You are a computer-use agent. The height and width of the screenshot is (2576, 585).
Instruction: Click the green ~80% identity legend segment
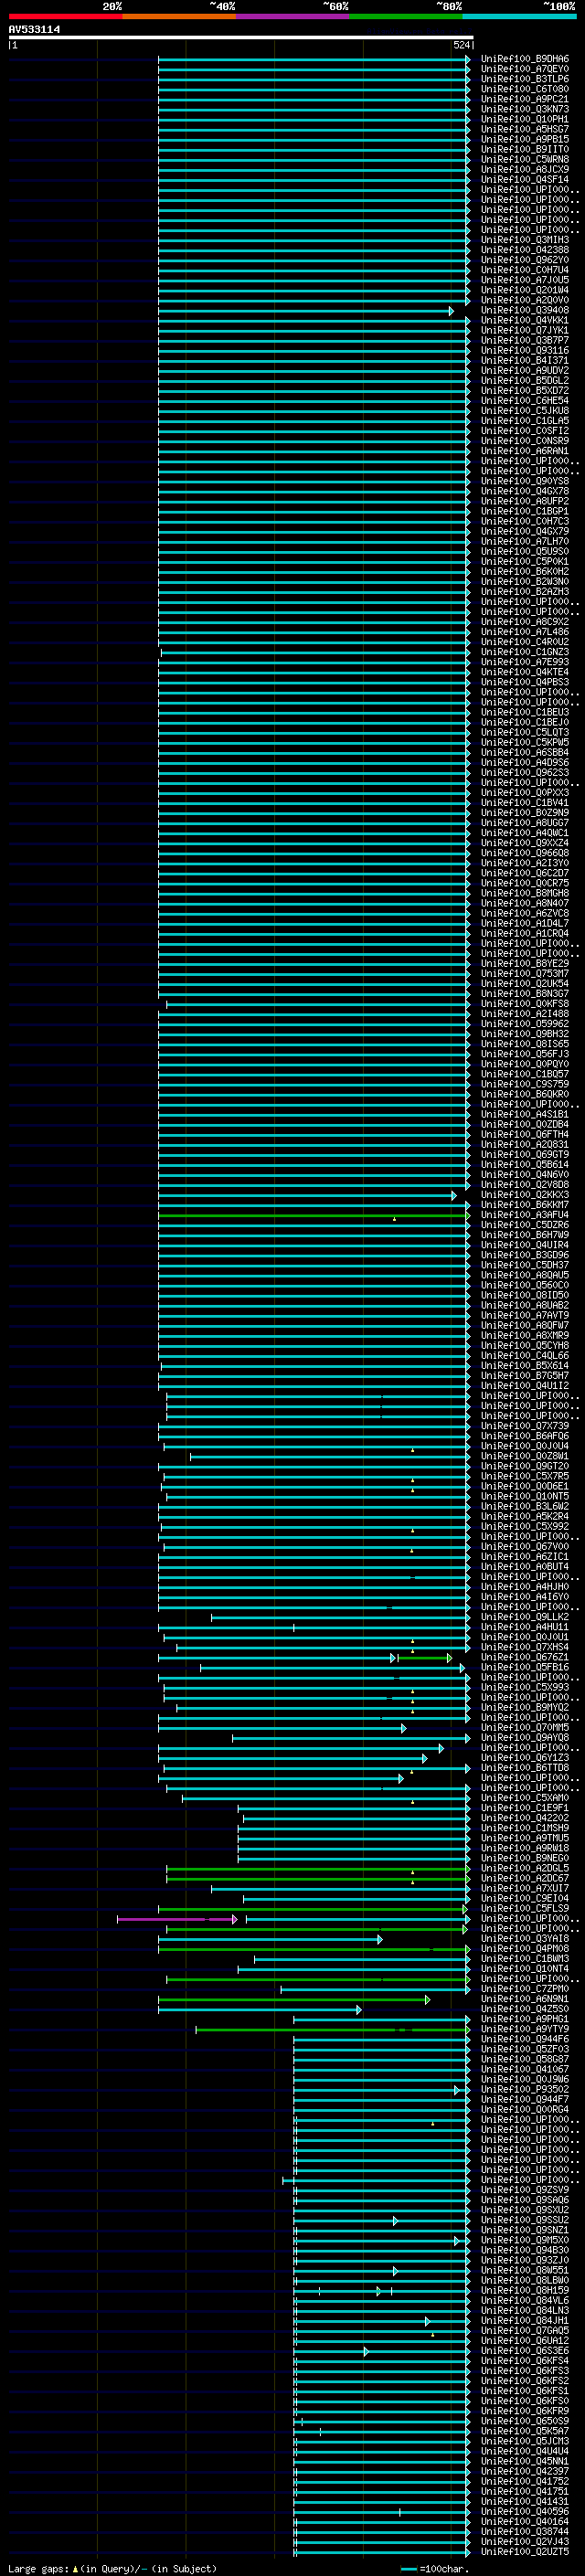point(406,16)
